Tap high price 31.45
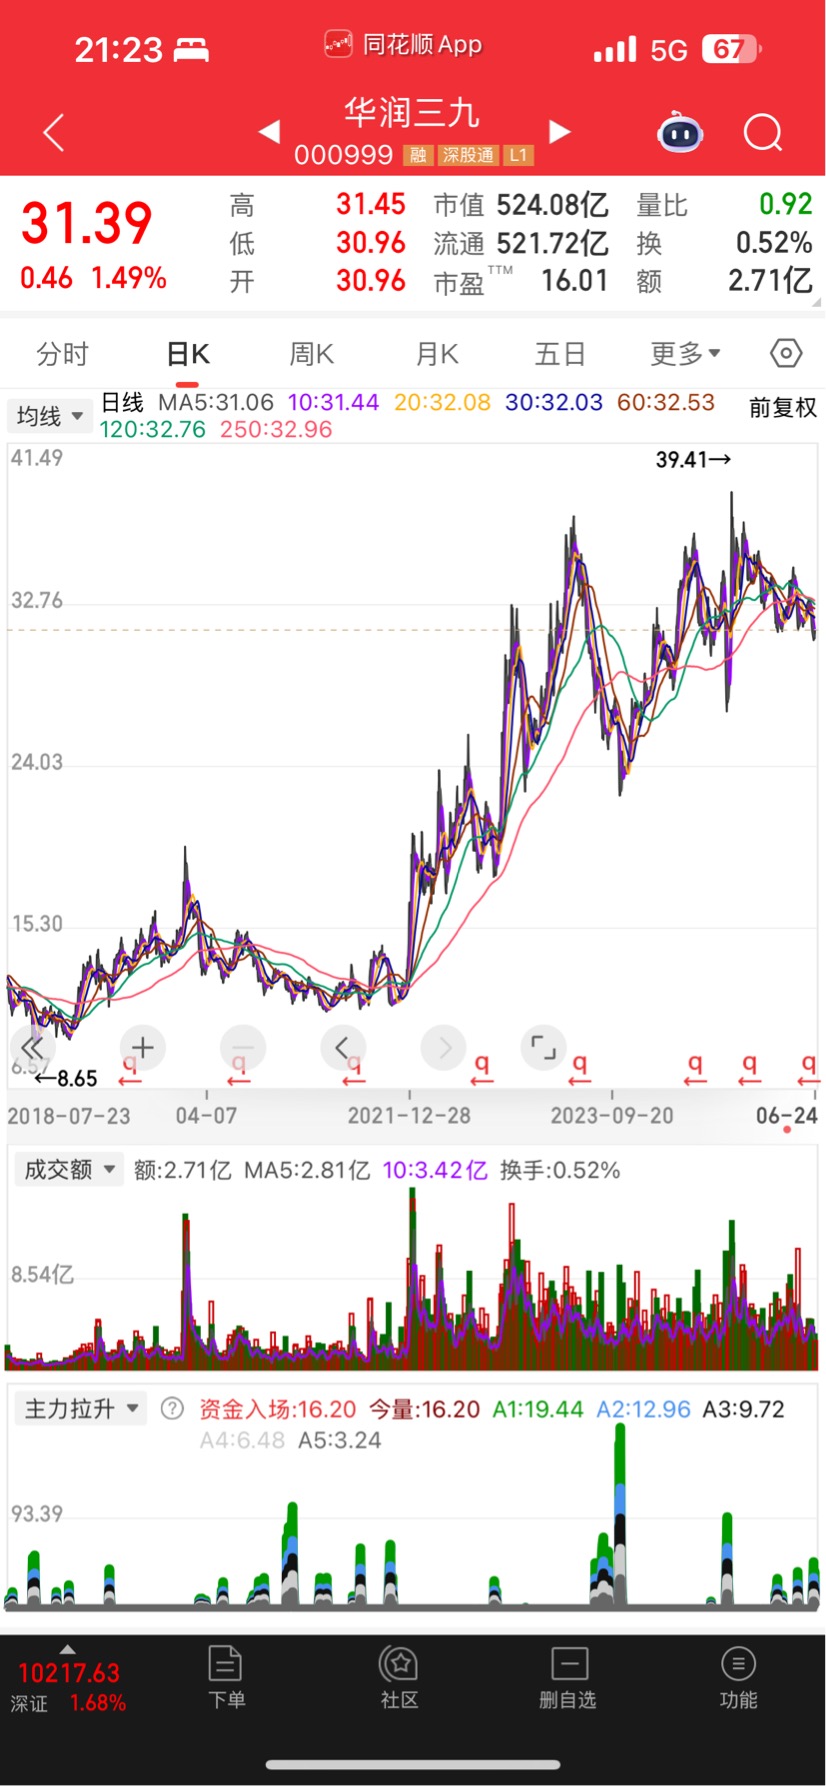This screenshot has width=826, height=1786. 371,204
